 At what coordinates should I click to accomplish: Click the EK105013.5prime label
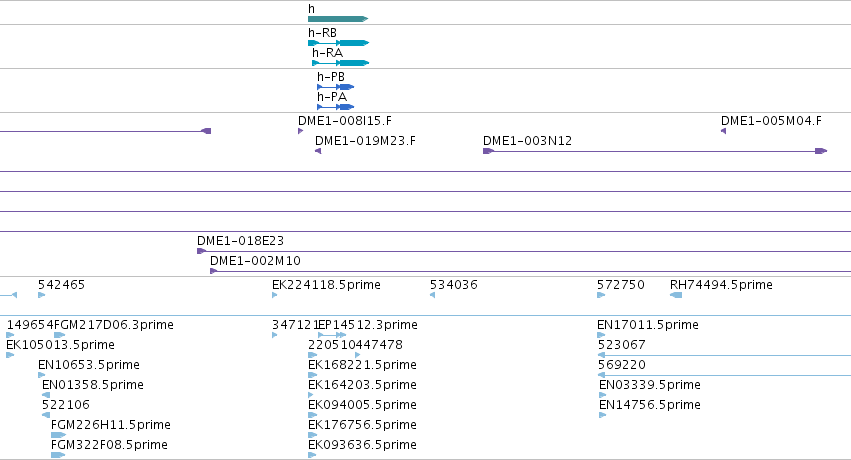[x=60, y=344]
